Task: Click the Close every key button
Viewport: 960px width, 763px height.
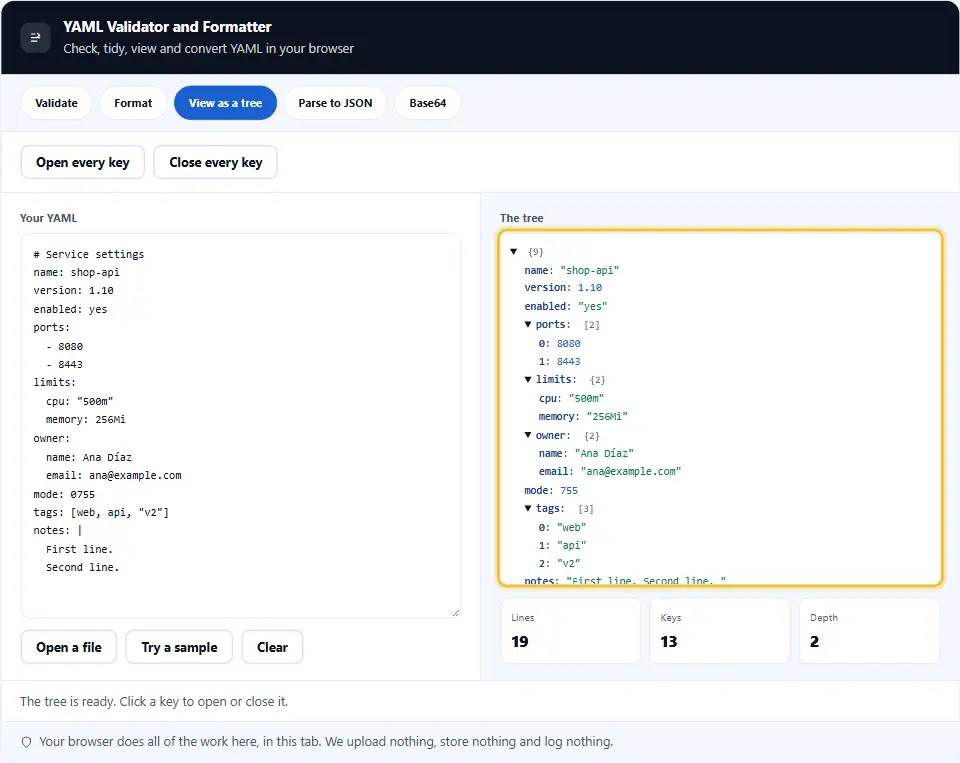Action: point(216,162)
